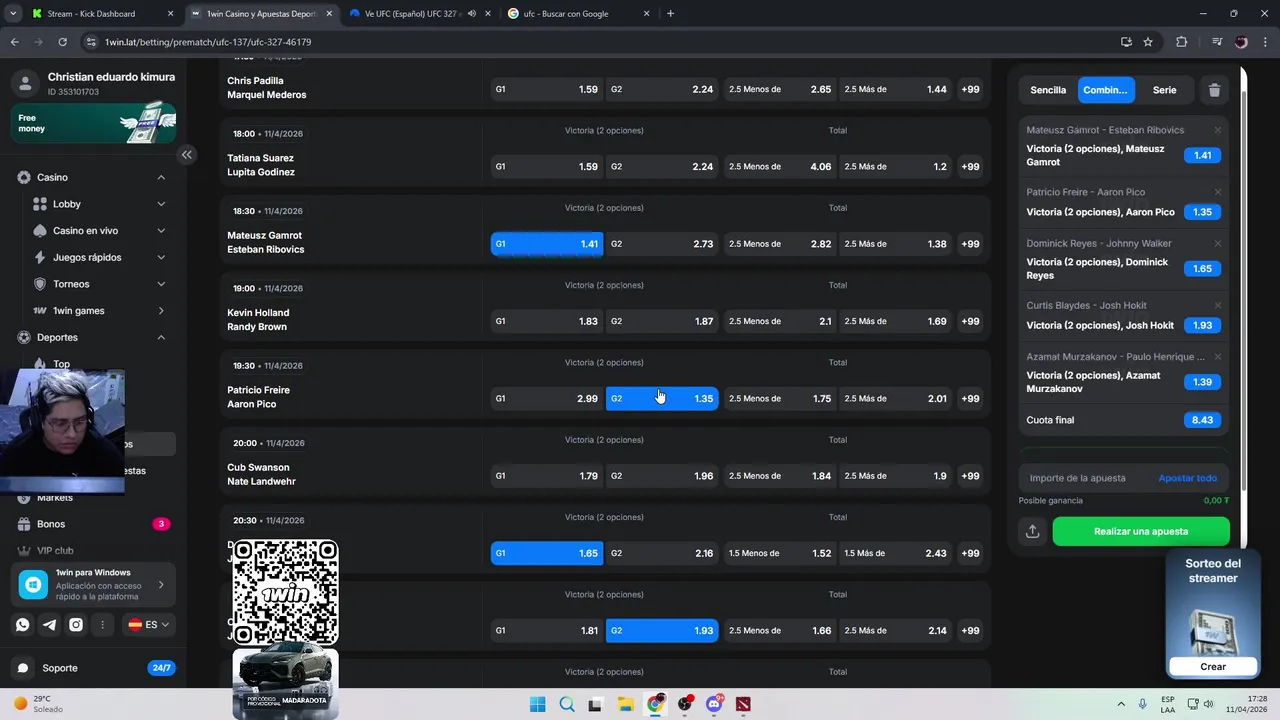The width and height of the screenshot is (1280, 720).
Task: Open the ES language dropdown
Action: pos(148,625)
